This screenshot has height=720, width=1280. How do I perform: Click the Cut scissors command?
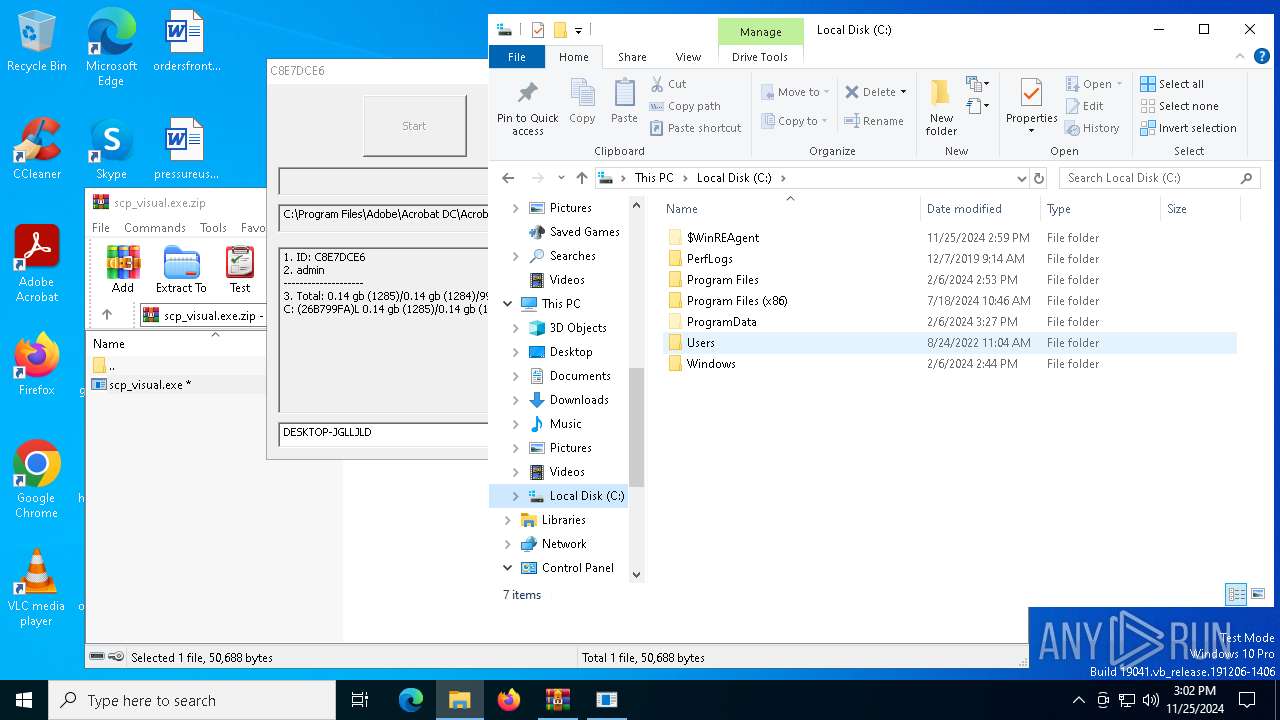(668, 84)
